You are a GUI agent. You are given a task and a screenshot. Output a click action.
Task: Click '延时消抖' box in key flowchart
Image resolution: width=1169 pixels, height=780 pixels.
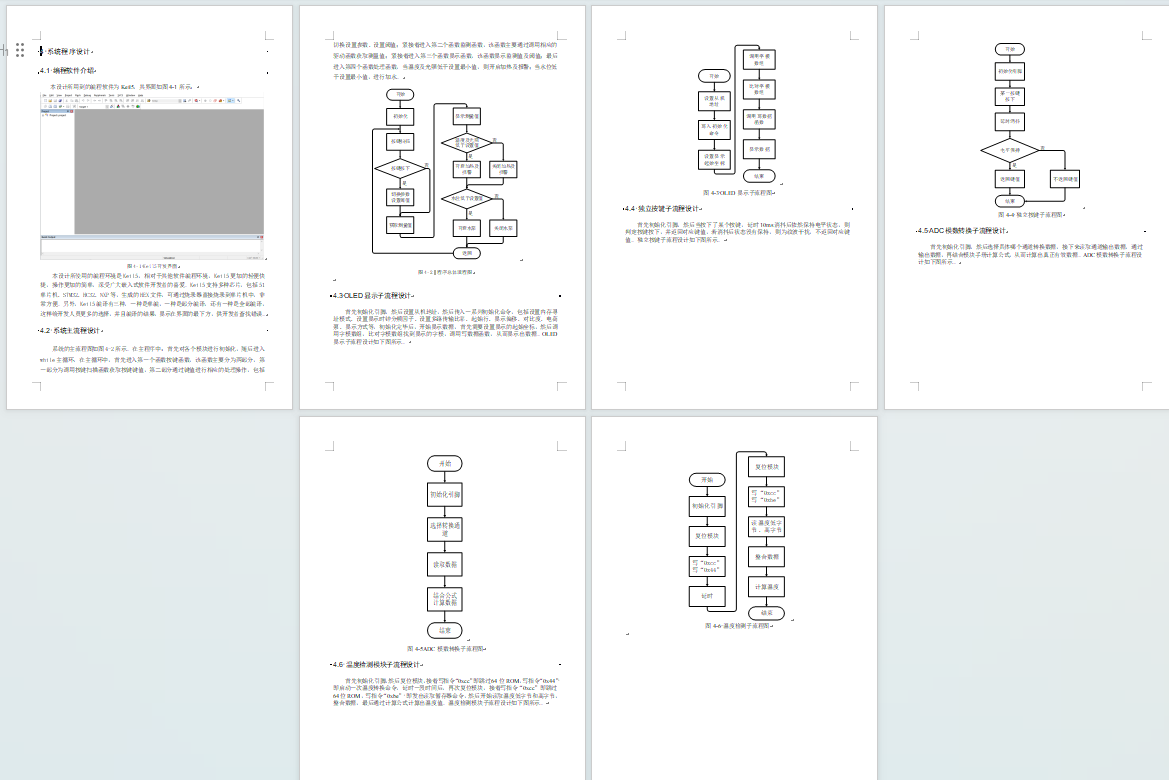pos(1009,121)
